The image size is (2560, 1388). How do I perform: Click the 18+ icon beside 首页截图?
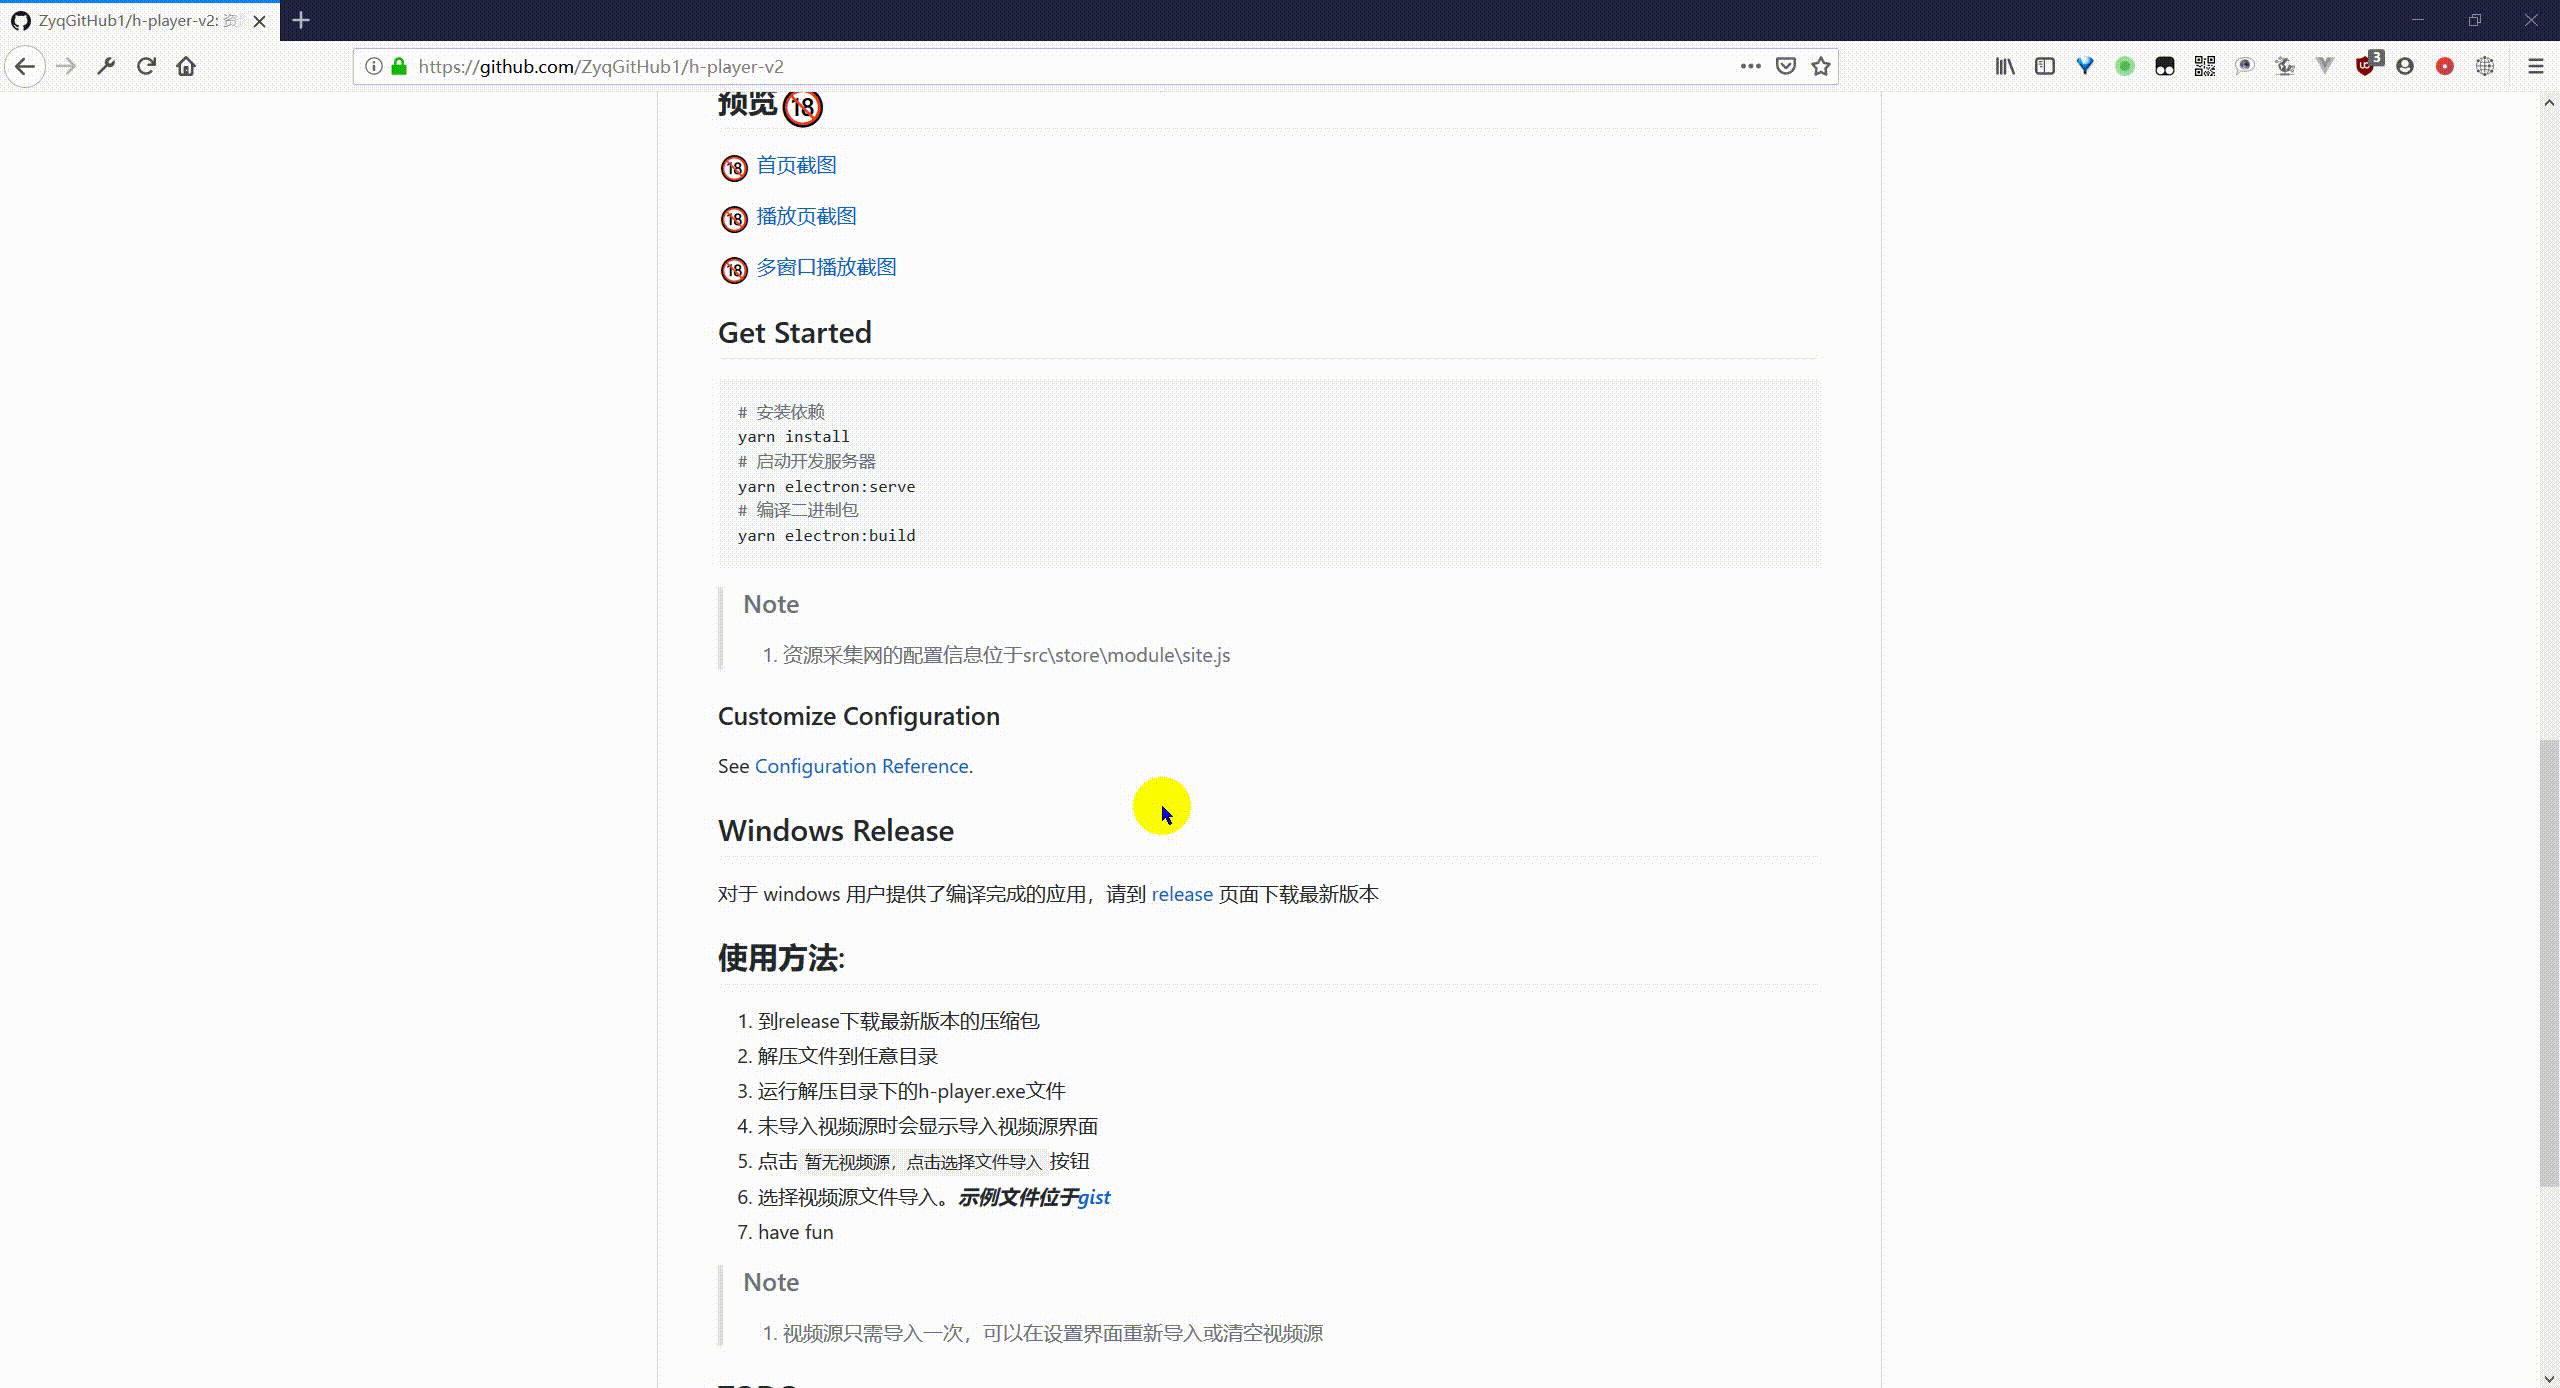click(x=734, y=168)
